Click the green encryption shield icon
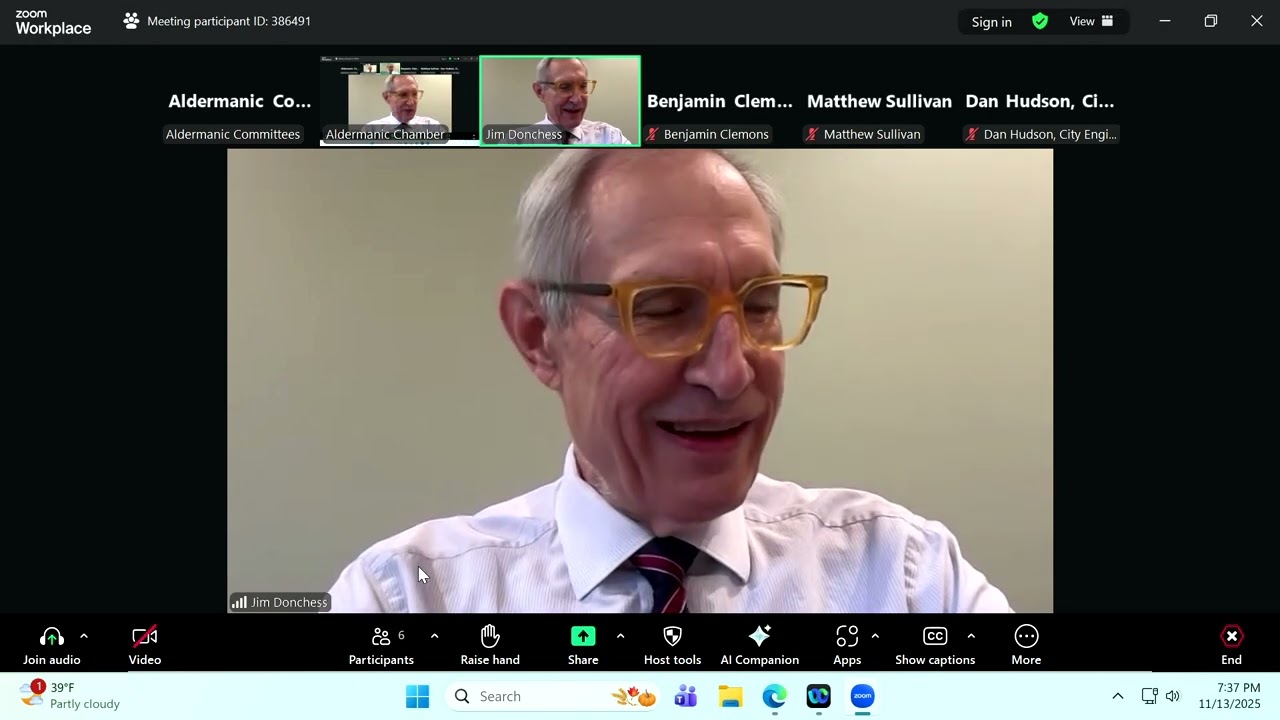Image resolution: width=1280 pixels, height=720 pixels. [x=1040, y=21]
